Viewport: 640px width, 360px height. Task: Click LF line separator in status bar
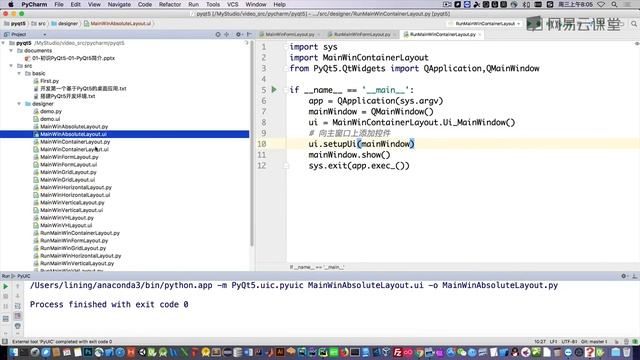click(x=553, y=342)
